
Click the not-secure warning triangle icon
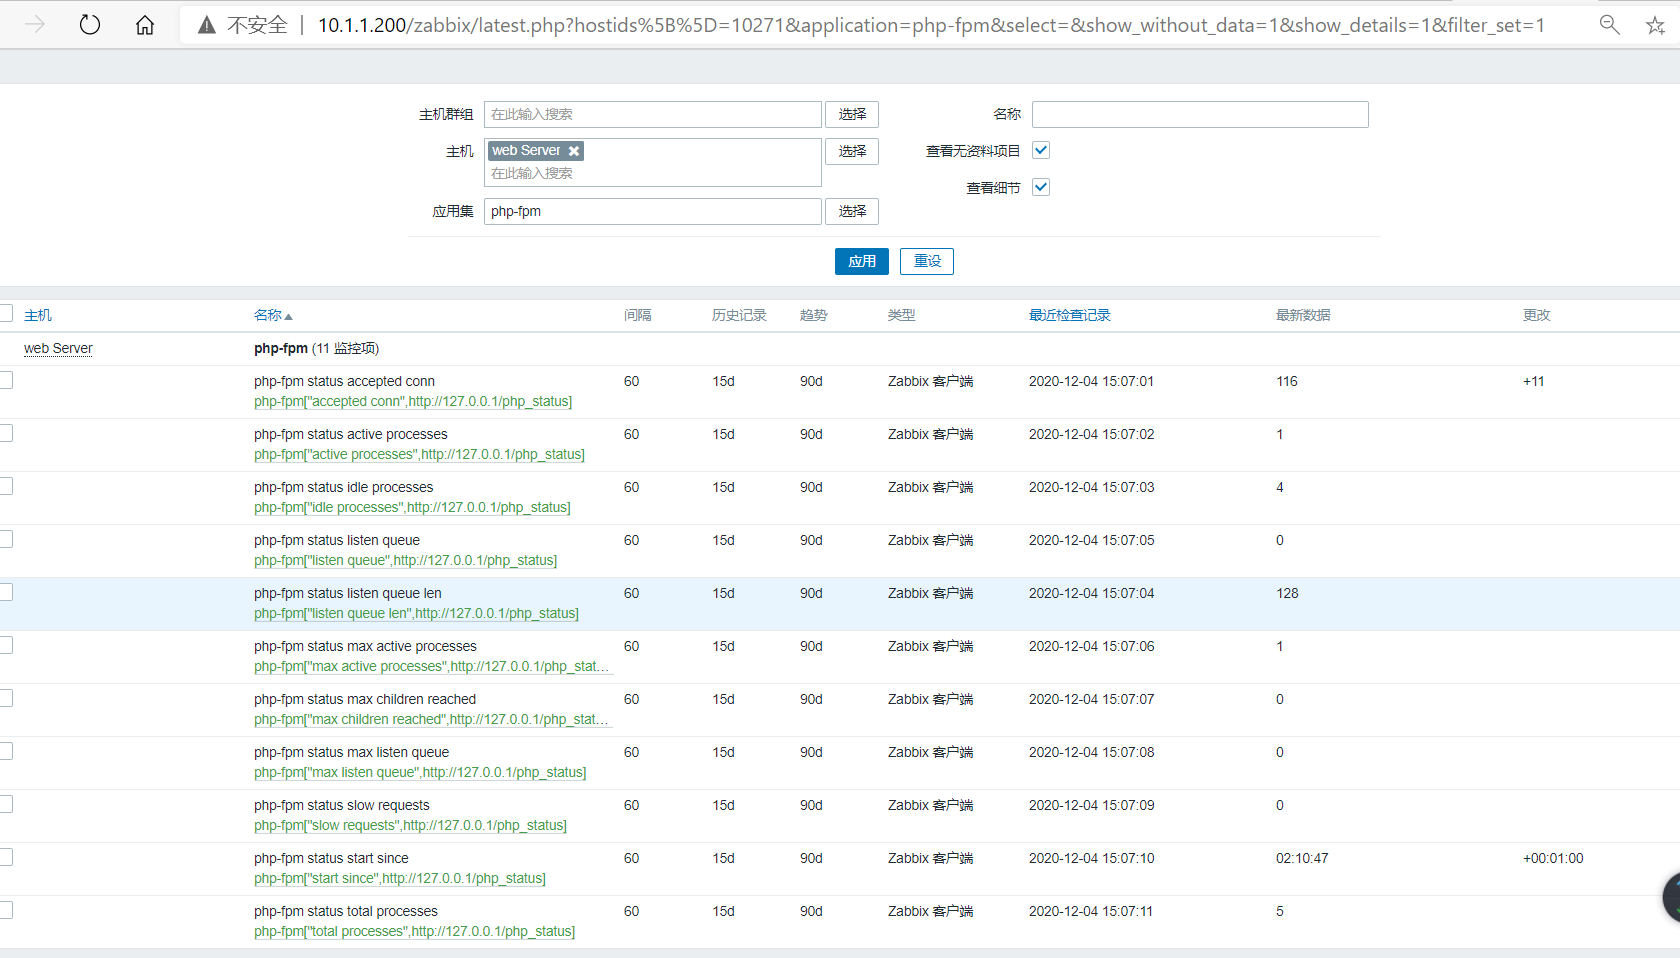coord(207,25)
